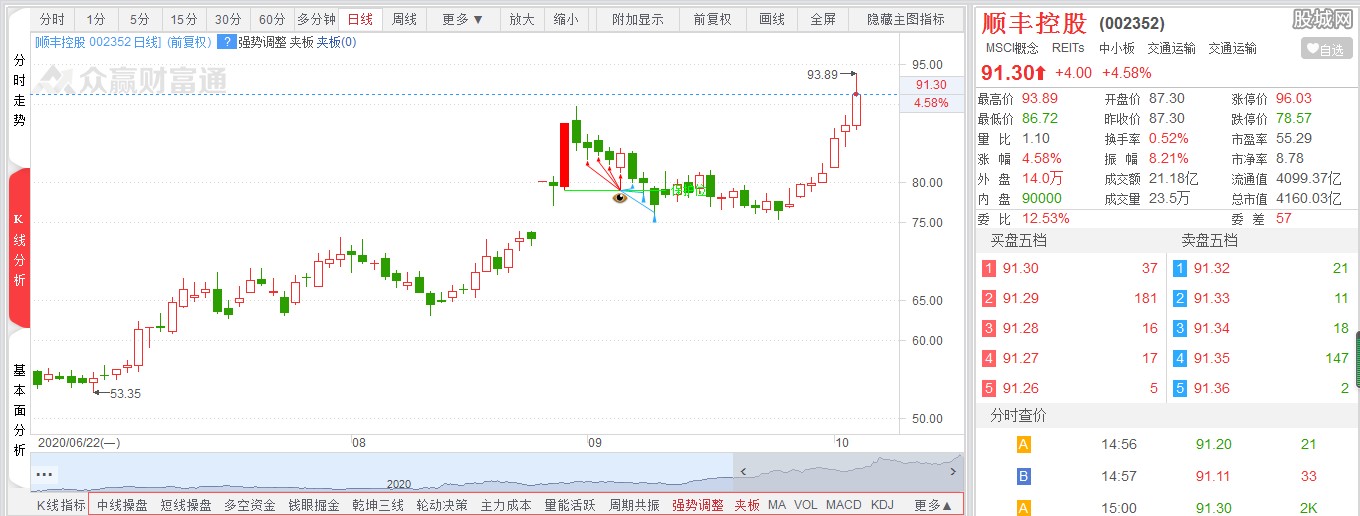The image size is (1360, 516).
Task: Expand 更多▲ indicators list
Action: point(932,505)
